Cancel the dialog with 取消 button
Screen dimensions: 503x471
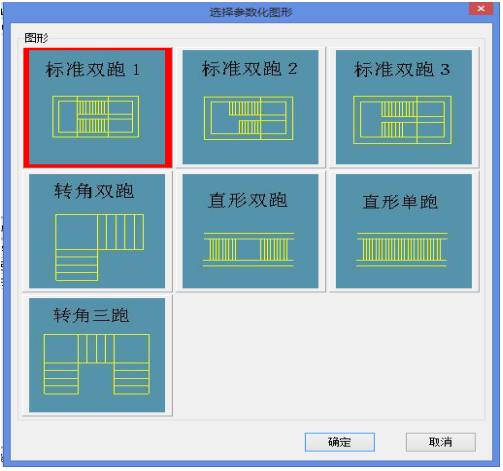click(x=441, y=442)
